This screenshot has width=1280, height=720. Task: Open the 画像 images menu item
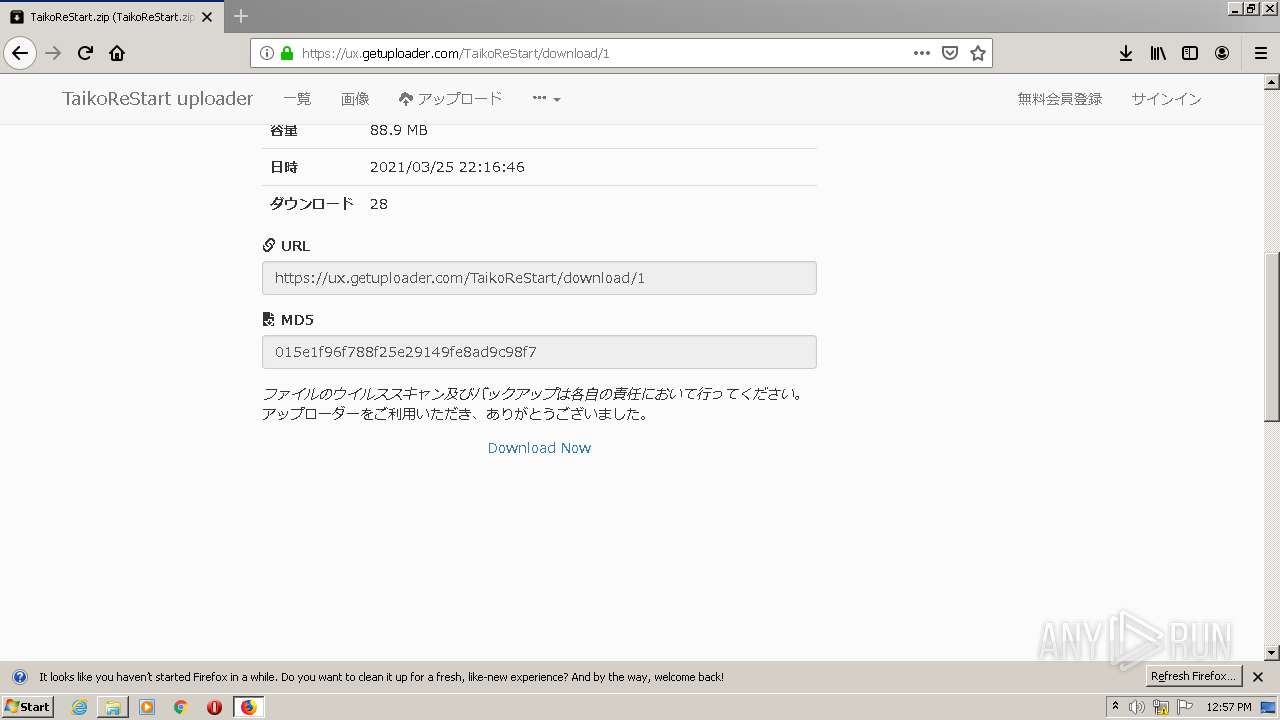[355, 99]
